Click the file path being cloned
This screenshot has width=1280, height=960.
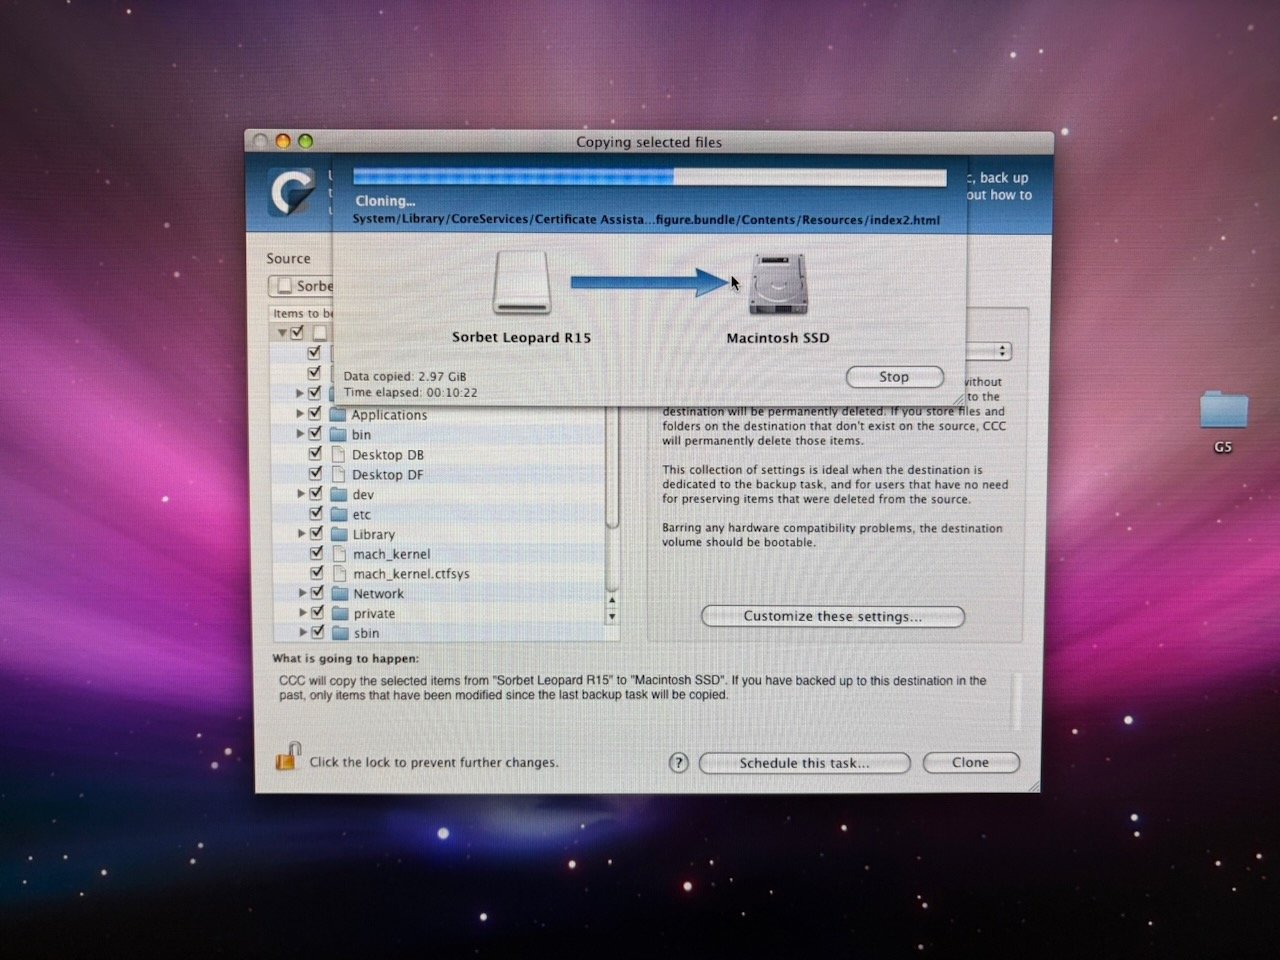646,219
